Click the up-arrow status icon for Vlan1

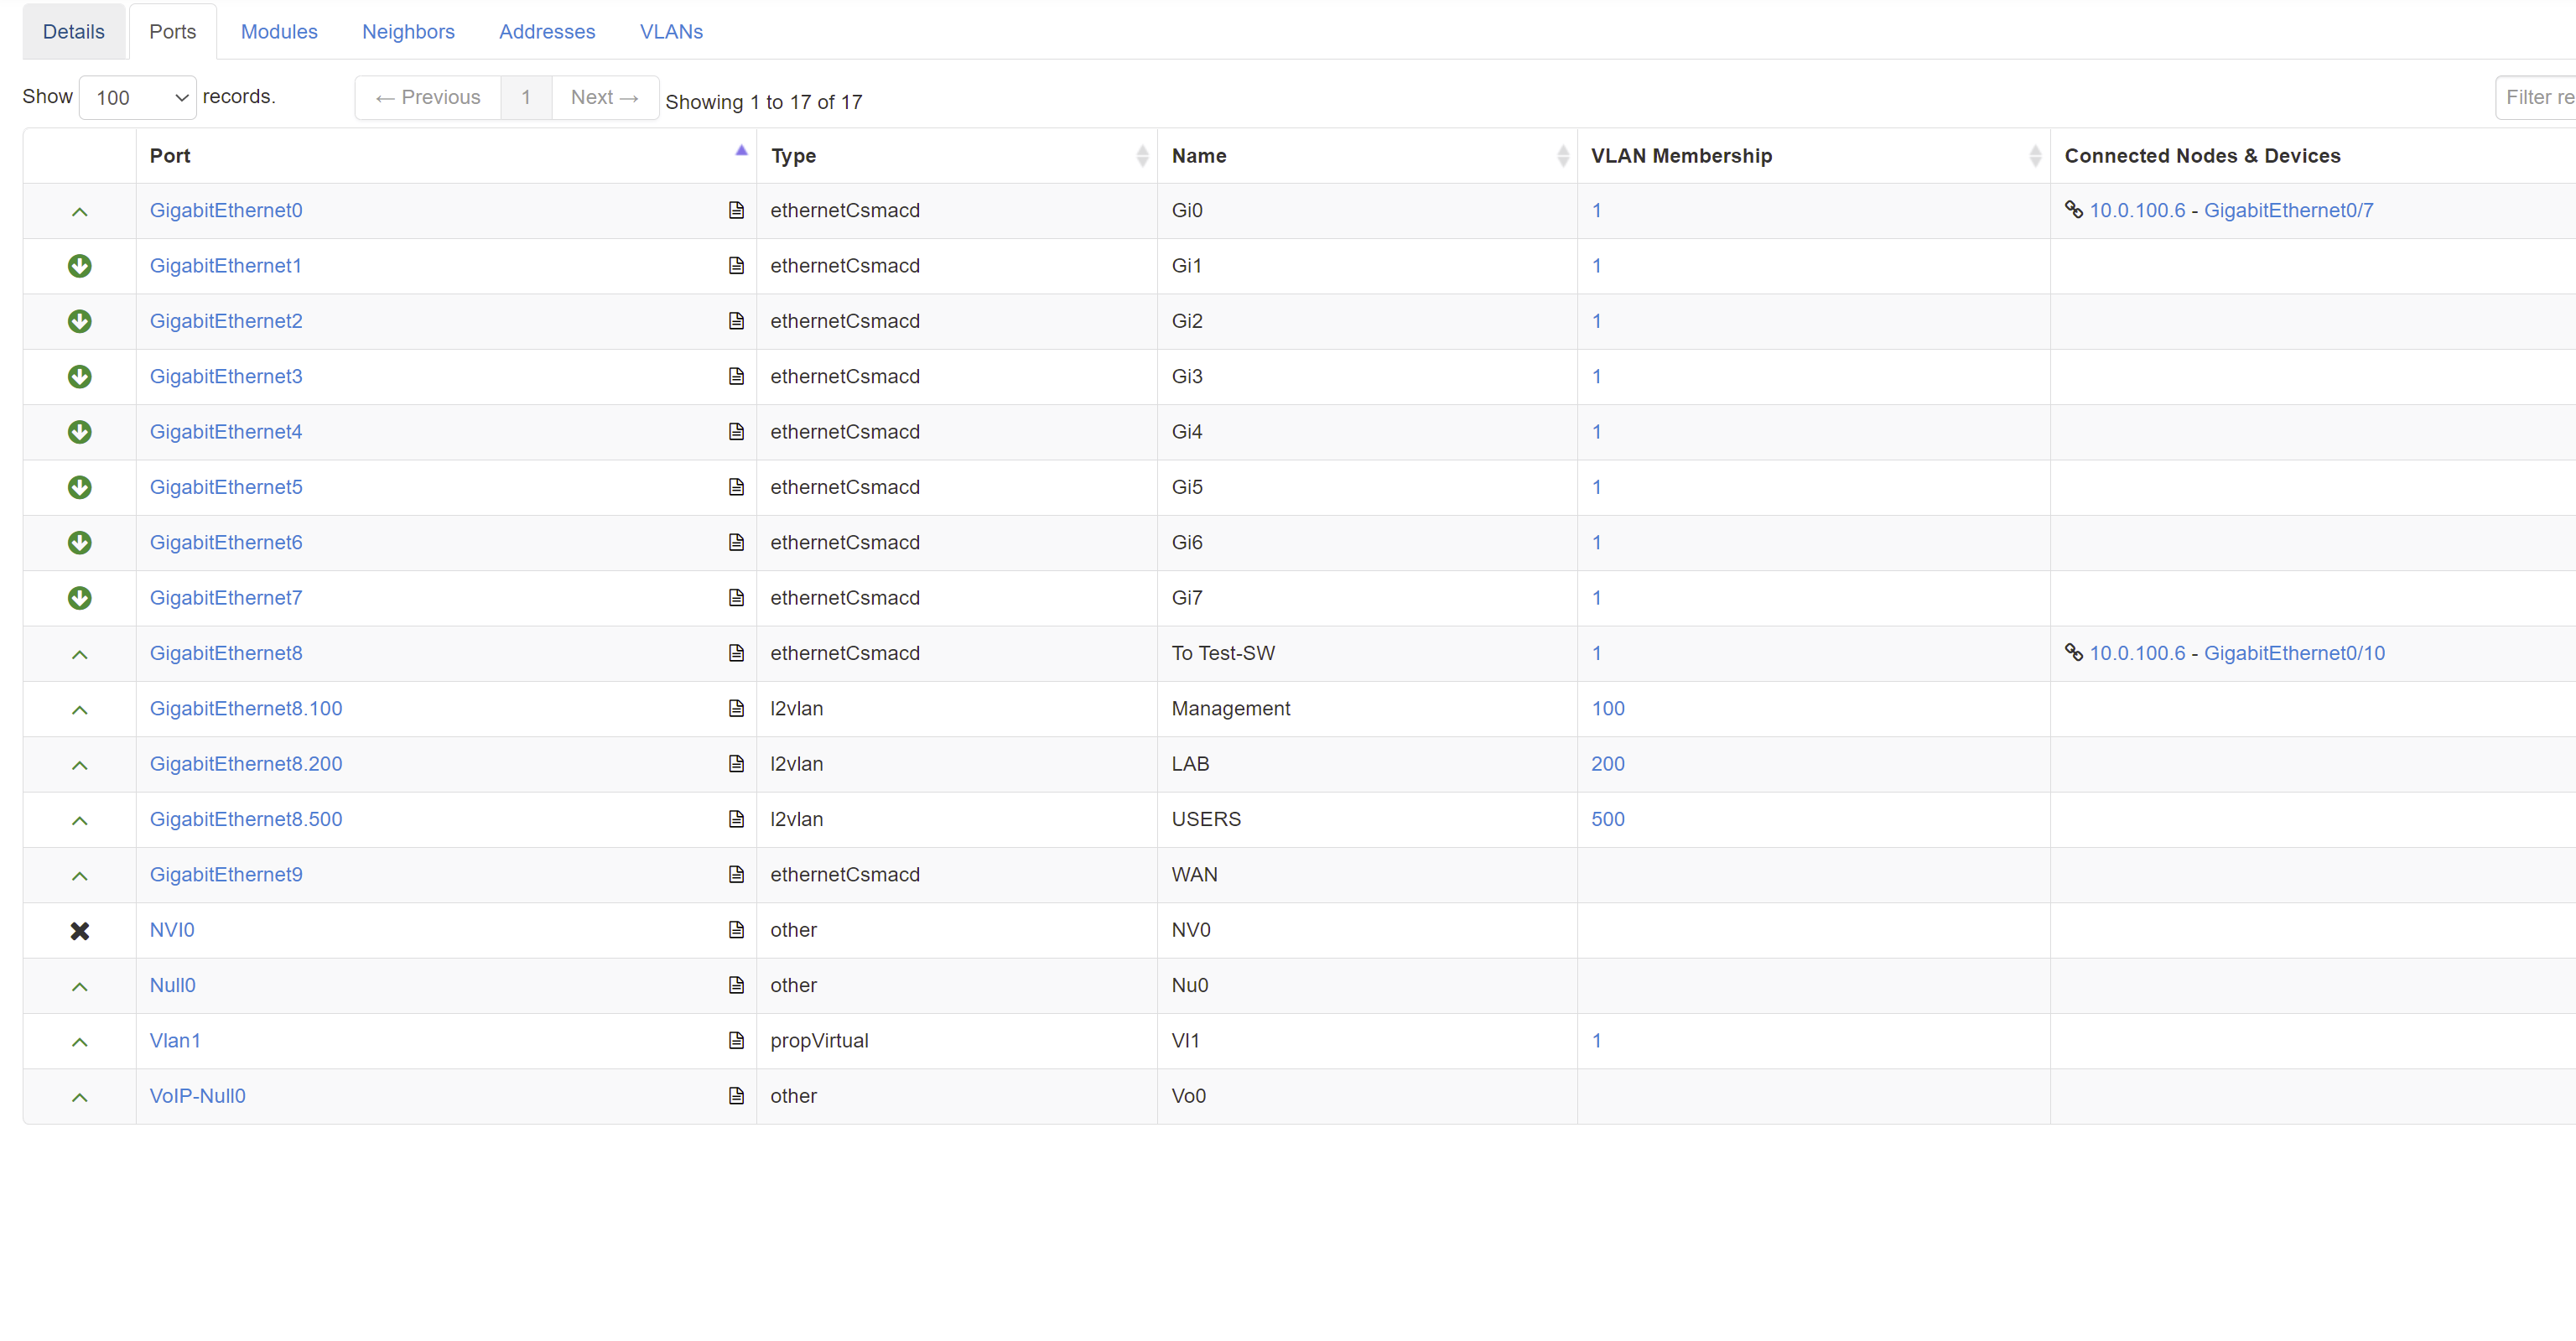pos(79,1041)
